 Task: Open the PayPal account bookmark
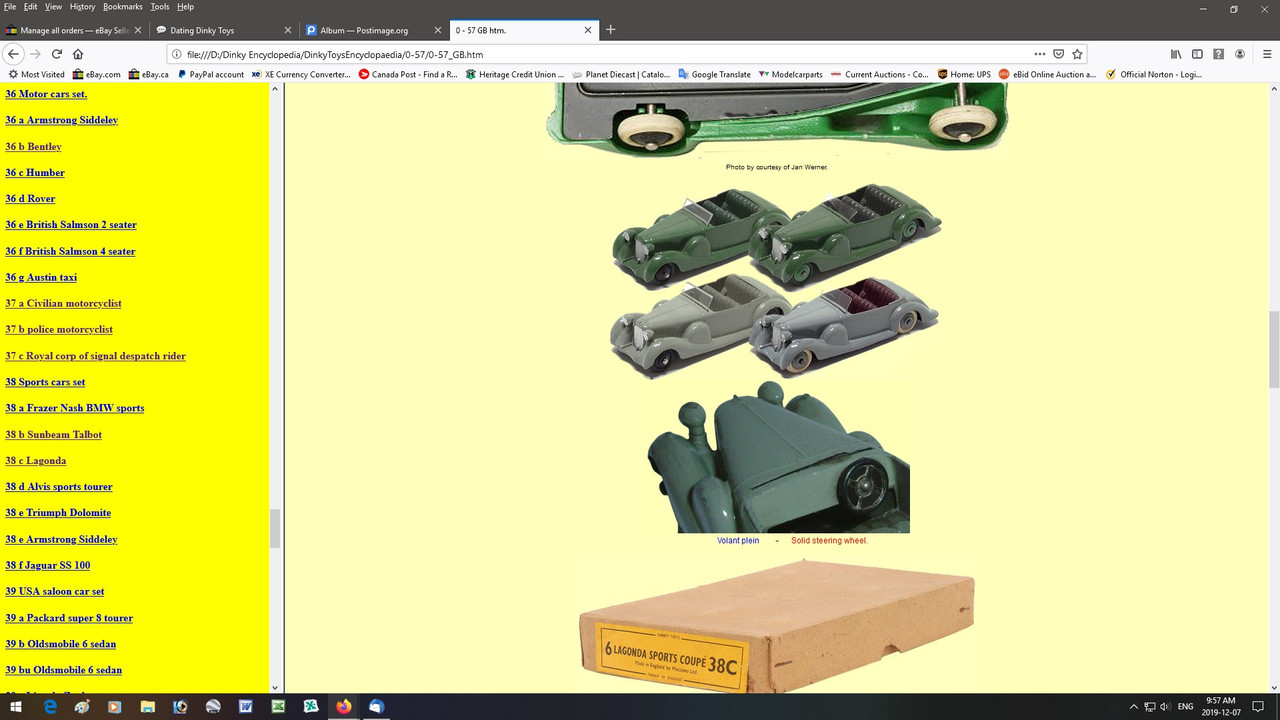click(210, 74)
